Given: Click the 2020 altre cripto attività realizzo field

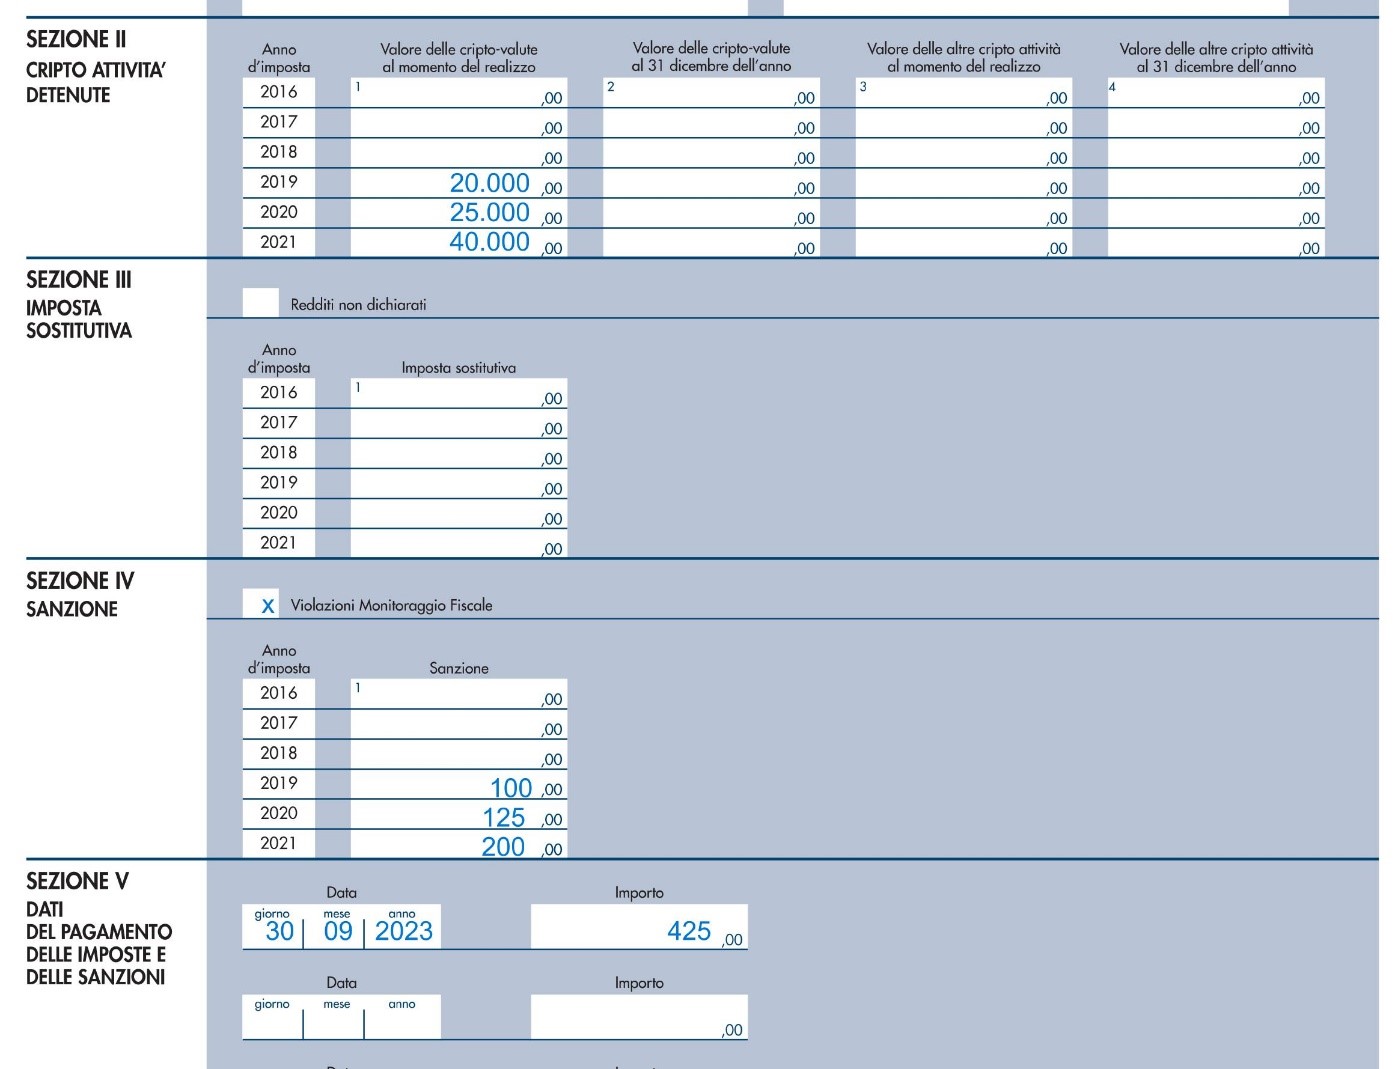Looking at the screenshot, I should (963, 213).
